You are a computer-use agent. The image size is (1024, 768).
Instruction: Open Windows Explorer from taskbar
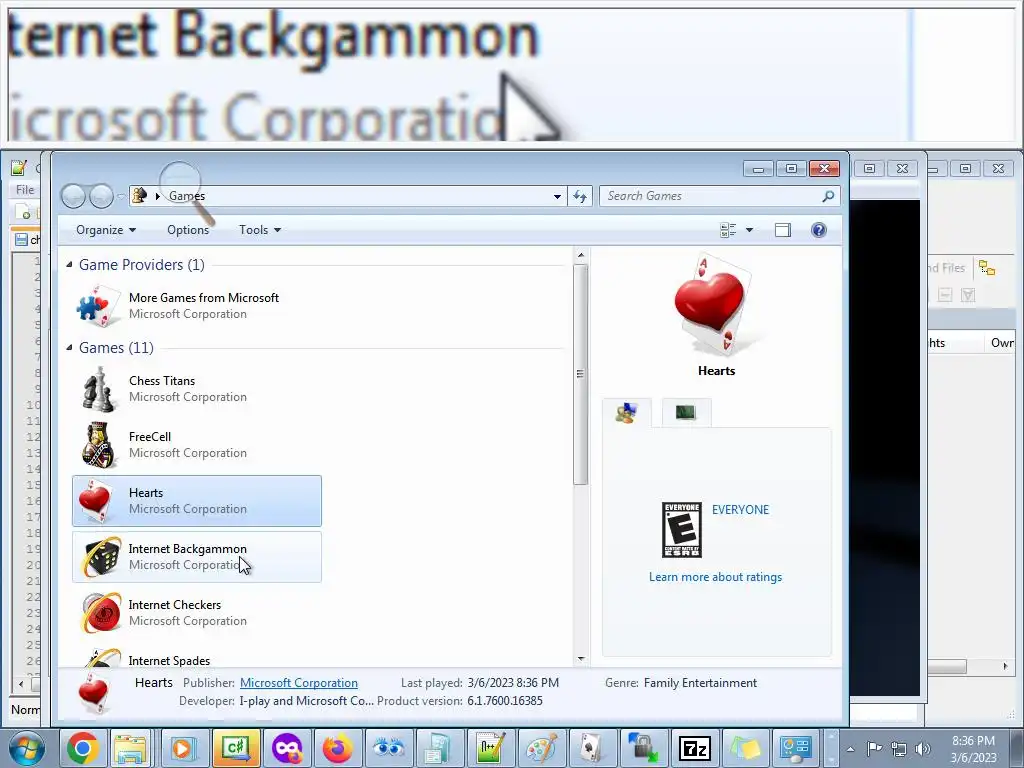coord(131,748)
